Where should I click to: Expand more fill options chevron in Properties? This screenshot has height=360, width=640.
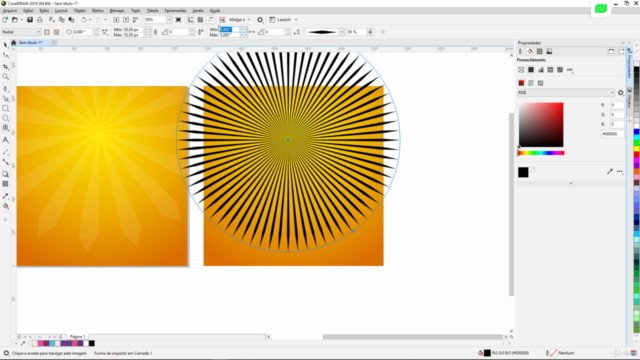571,184
